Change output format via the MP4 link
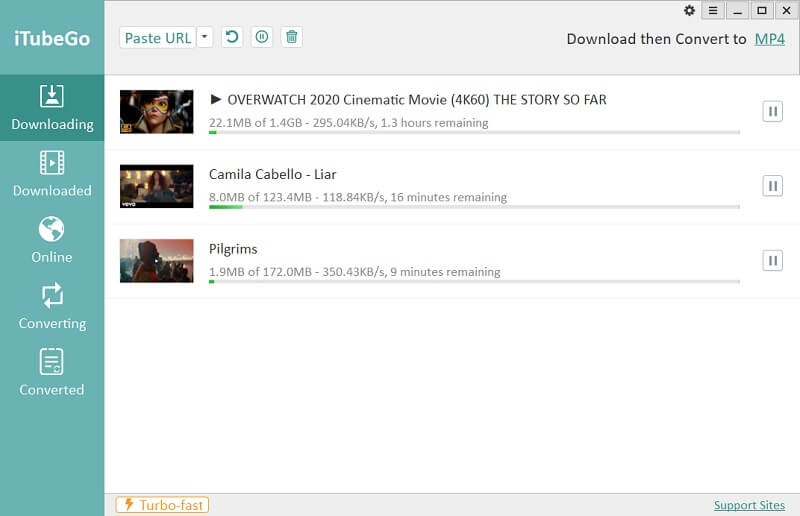The height and width of the screenshot is (516, 800). click(x=769, y=39)
